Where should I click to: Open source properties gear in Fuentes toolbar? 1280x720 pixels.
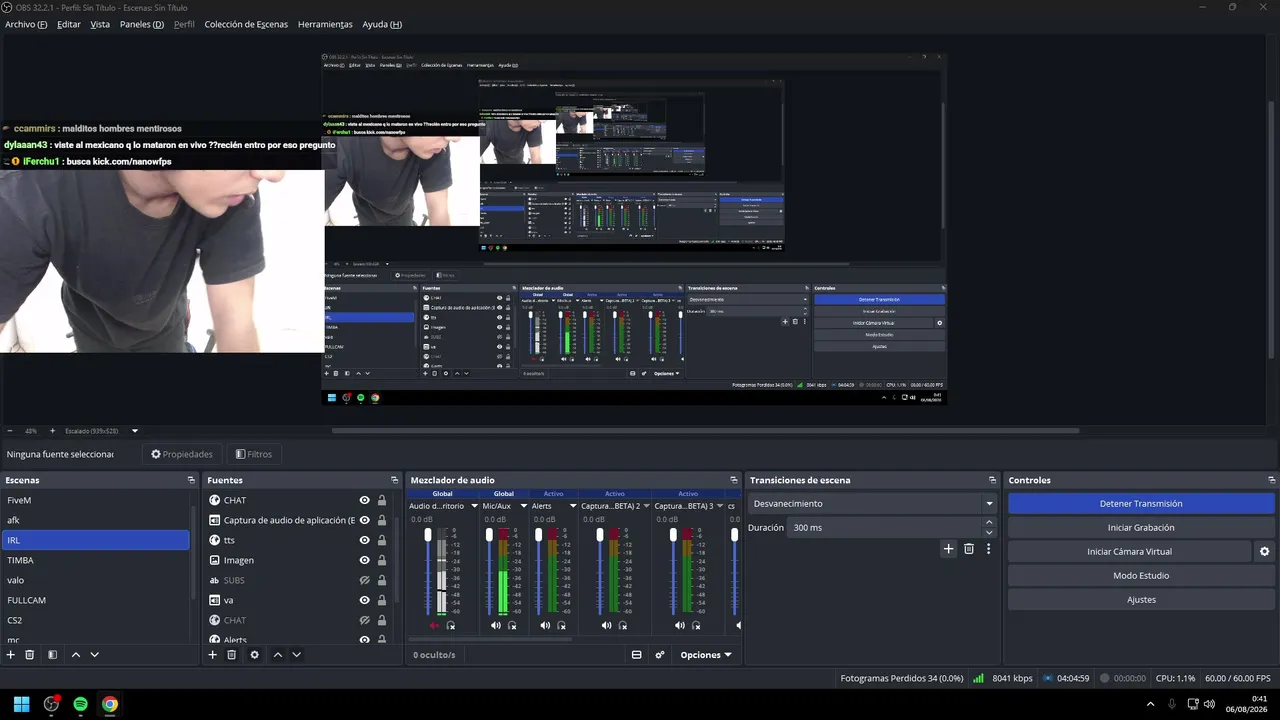click(x=254, y=655)
